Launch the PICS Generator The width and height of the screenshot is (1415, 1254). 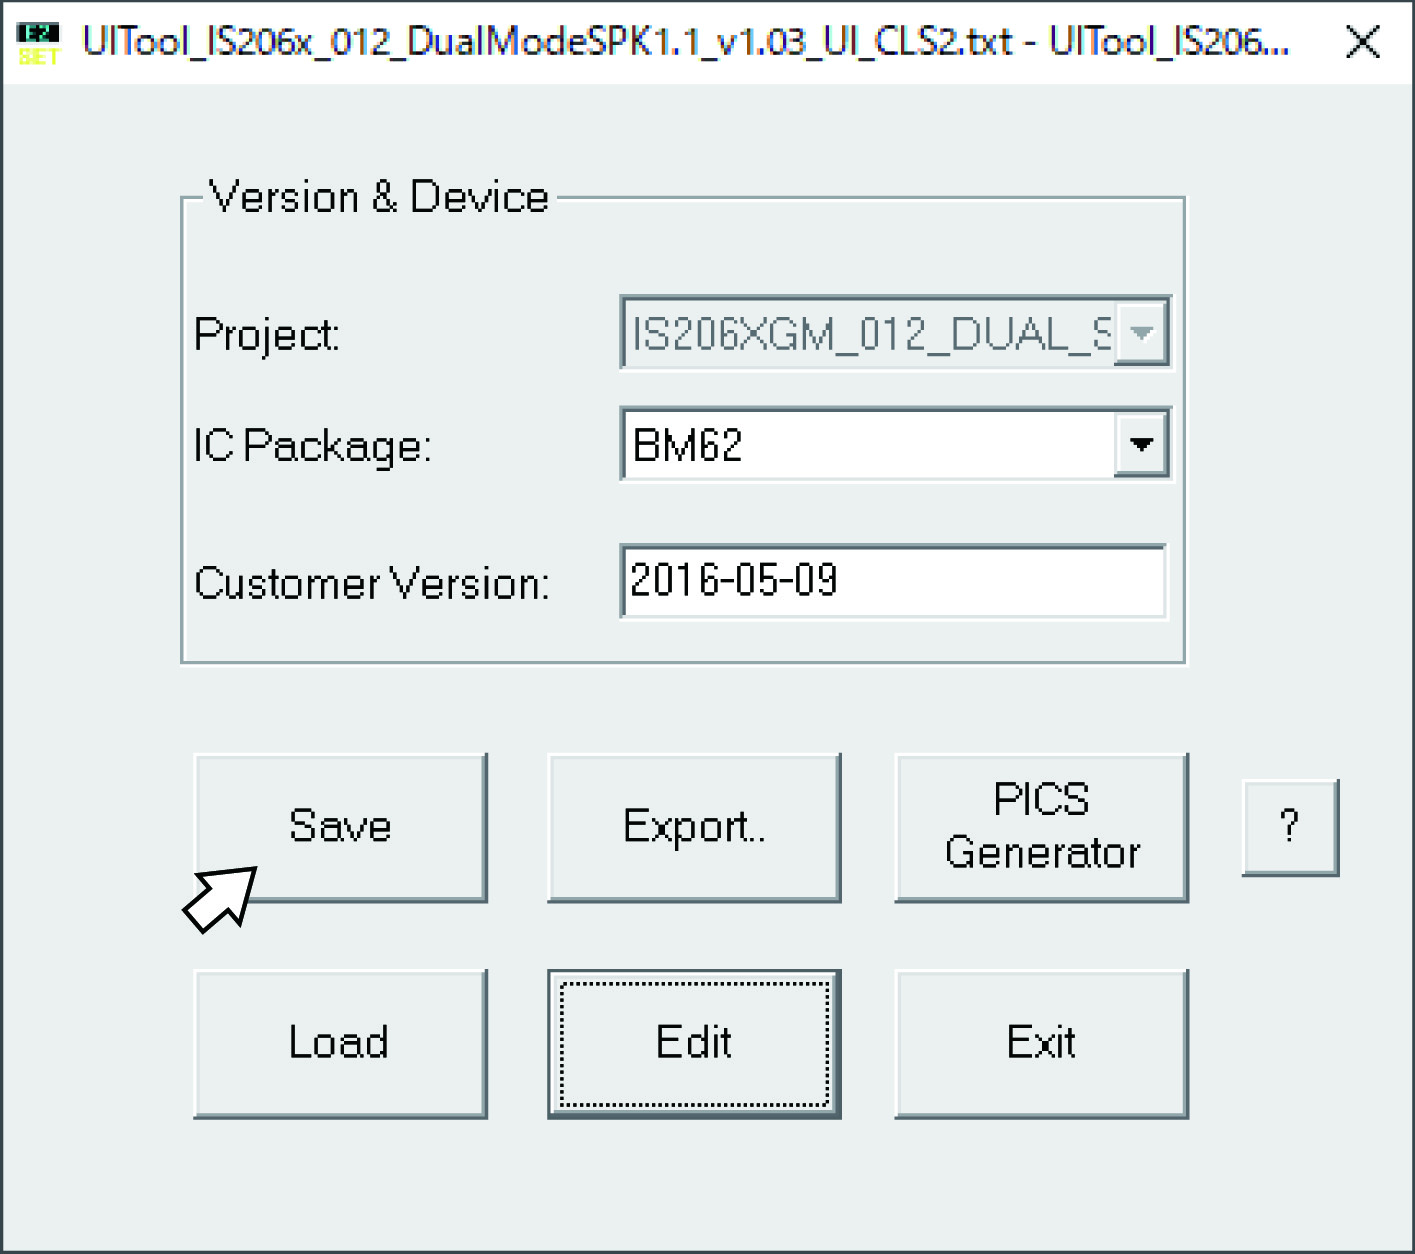[x=1041, y=827]
